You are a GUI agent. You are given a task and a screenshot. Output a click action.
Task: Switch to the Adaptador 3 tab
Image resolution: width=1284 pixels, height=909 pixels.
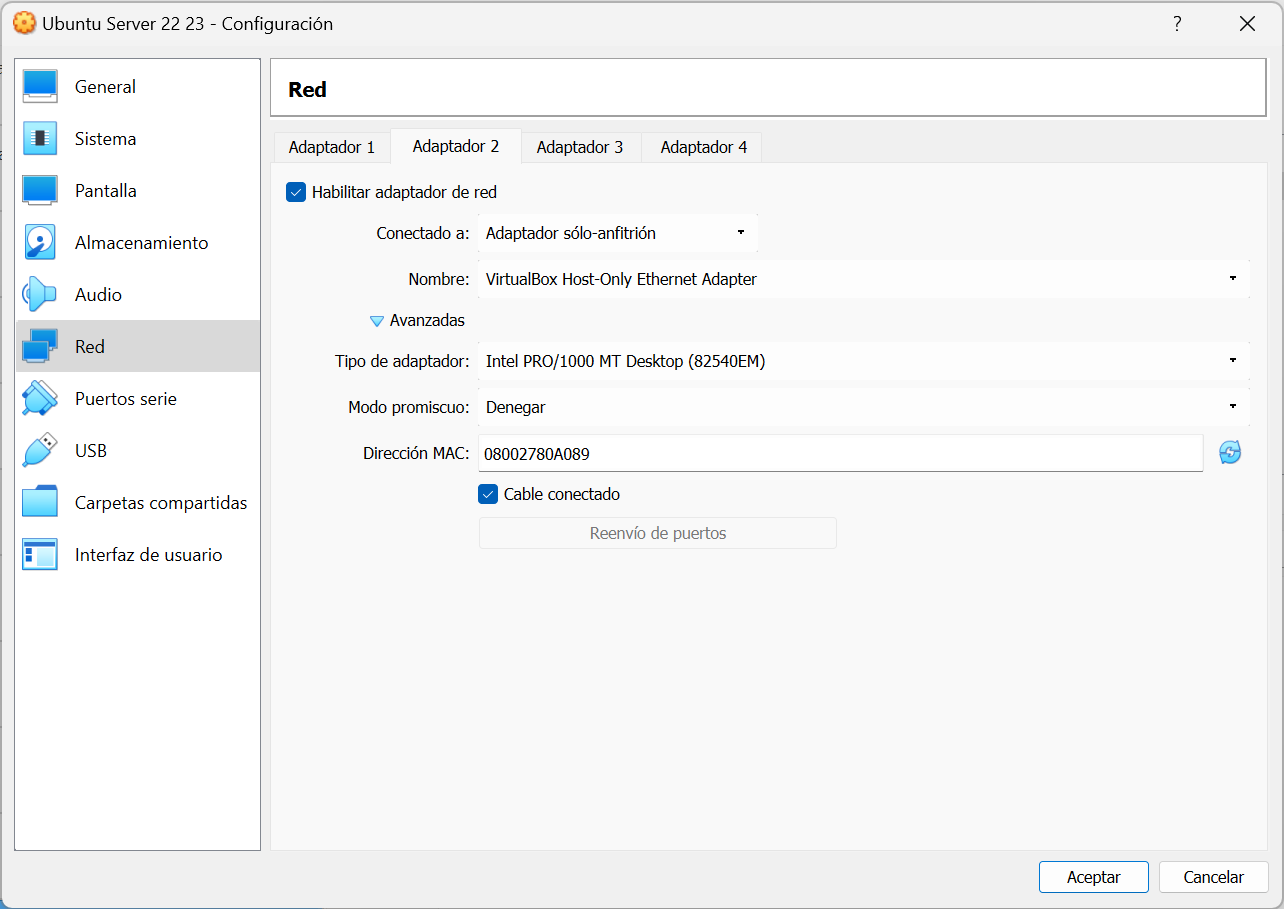coord(579,147)
